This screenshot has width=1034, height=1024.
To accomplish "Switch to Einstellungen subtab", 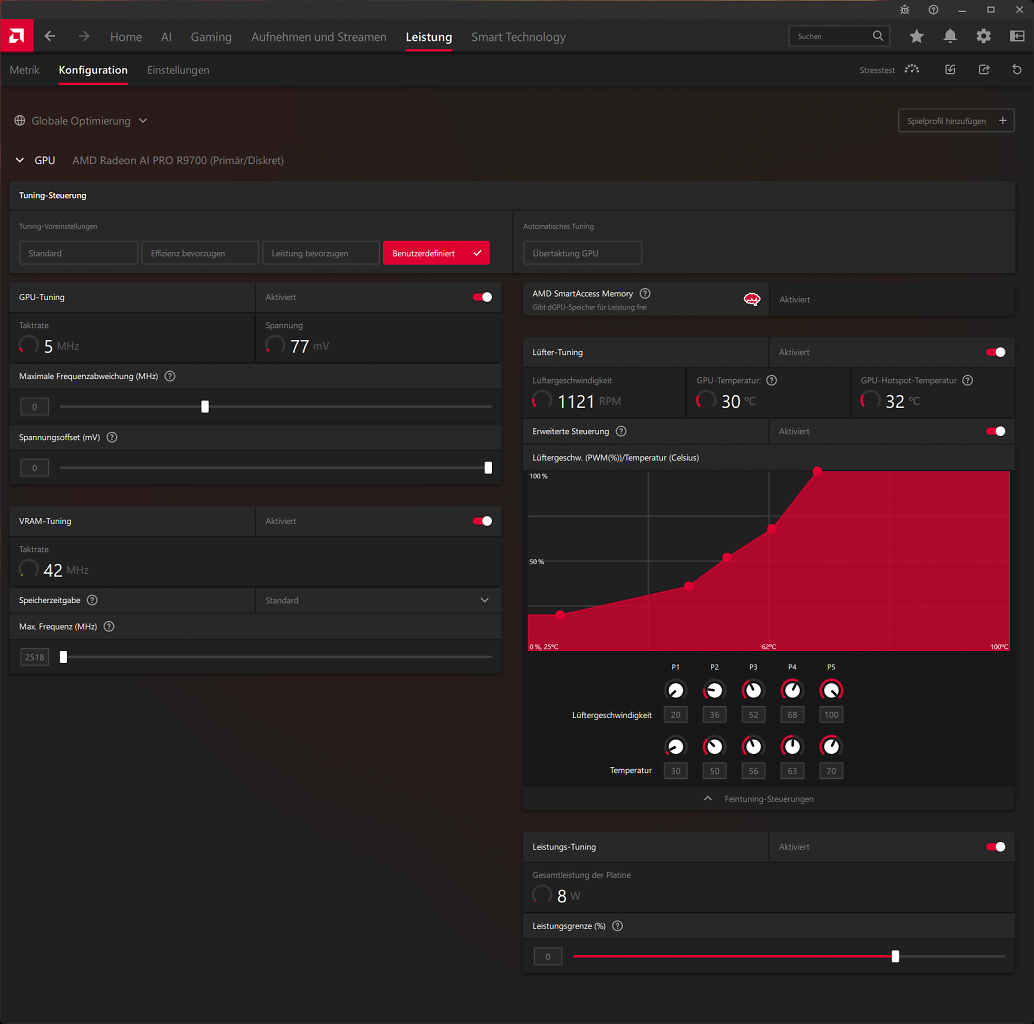I will point(178,70).
